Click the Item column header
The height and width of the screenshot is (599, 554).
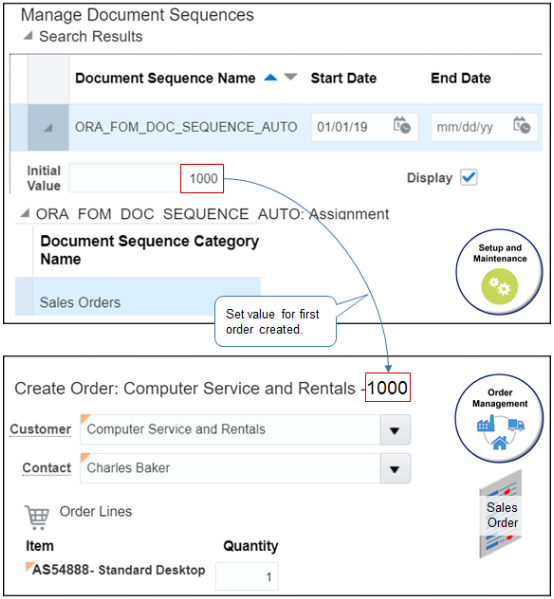pyautogui.click(x=39, y=546)
